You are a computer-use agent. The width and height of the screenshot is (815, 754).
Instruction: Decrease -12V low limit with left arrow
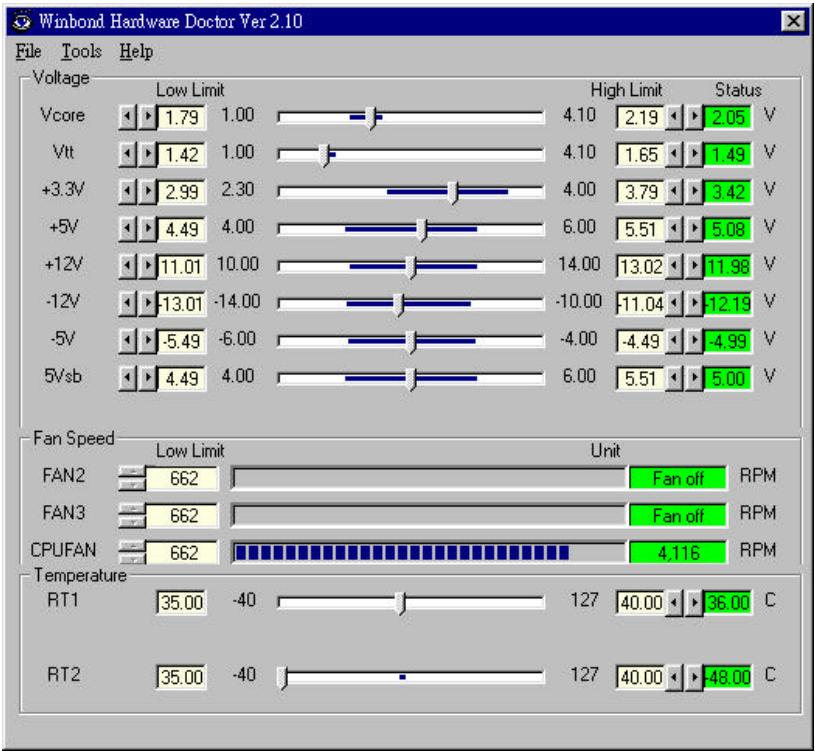[127, 304]
